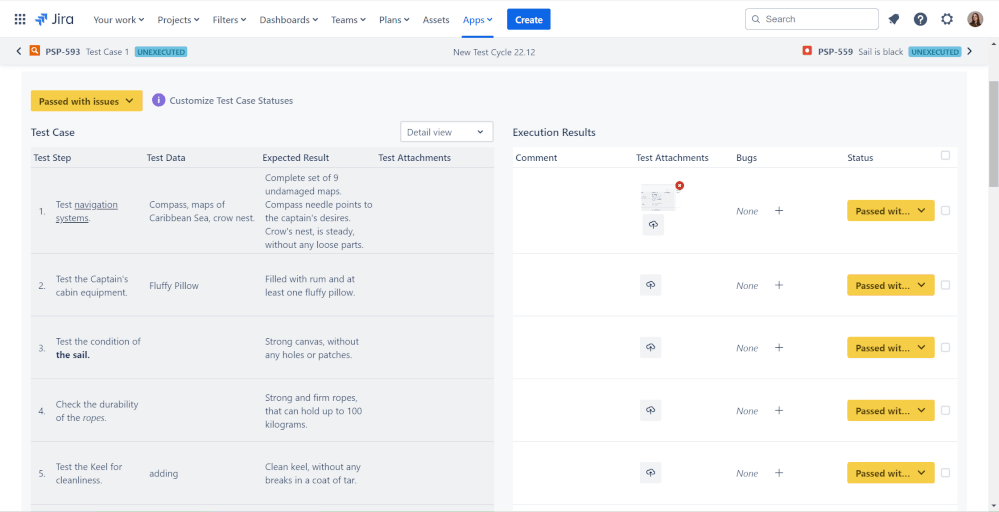Open the user profile avatar

(x=975, y=19)
